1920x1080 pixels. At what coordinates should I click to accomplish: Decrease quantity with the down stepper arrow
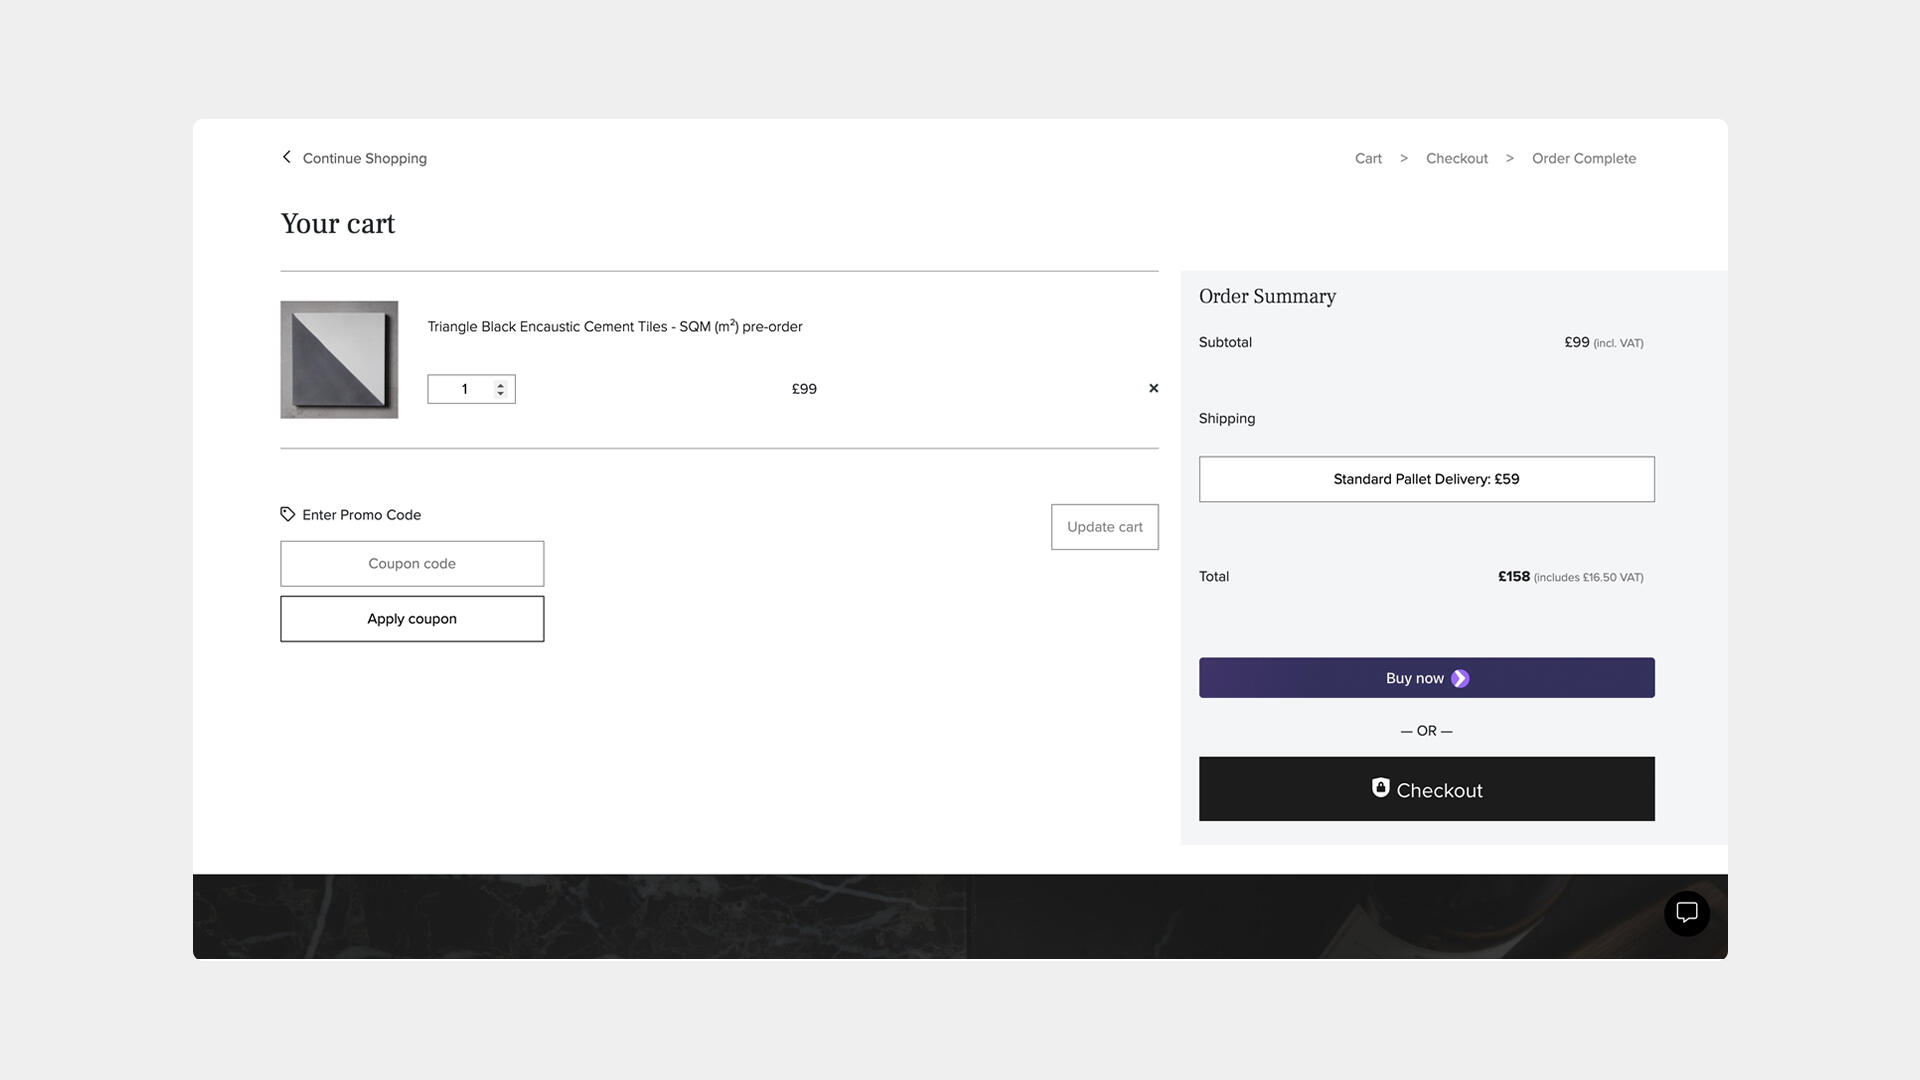coord(501,394)
